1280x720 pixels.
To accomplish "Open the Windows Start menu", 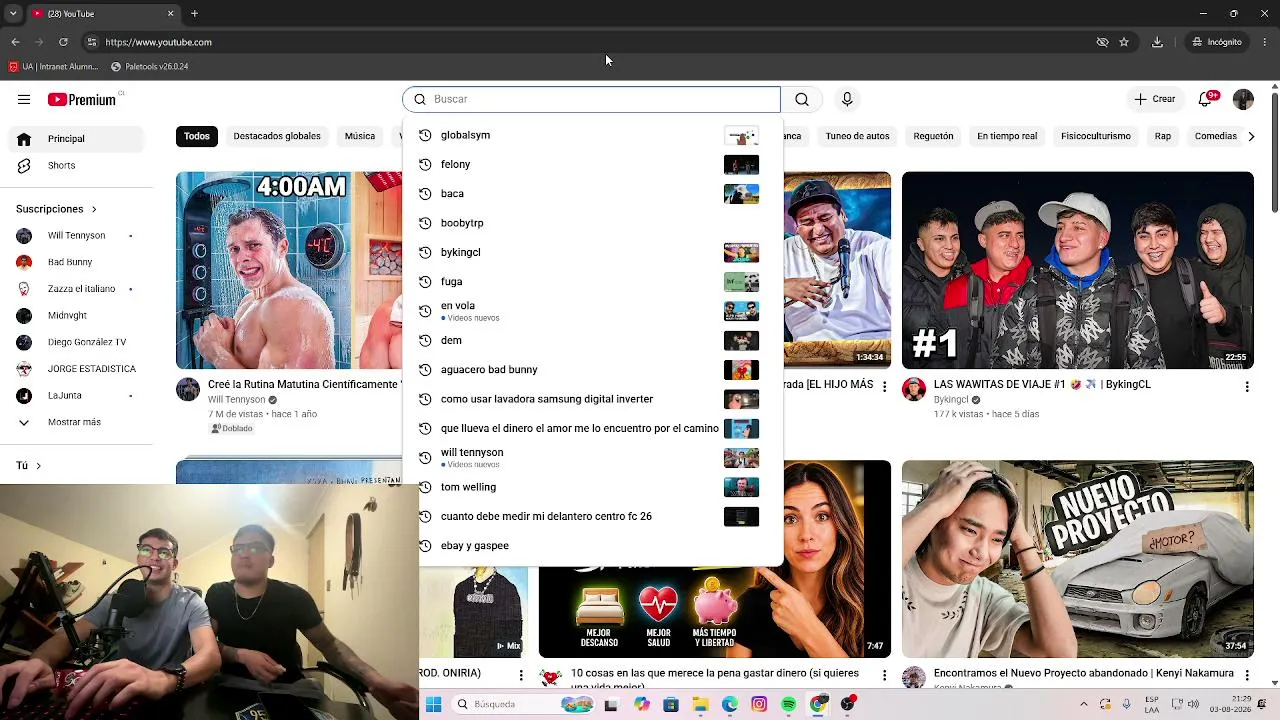I will [x=433, y=705].
